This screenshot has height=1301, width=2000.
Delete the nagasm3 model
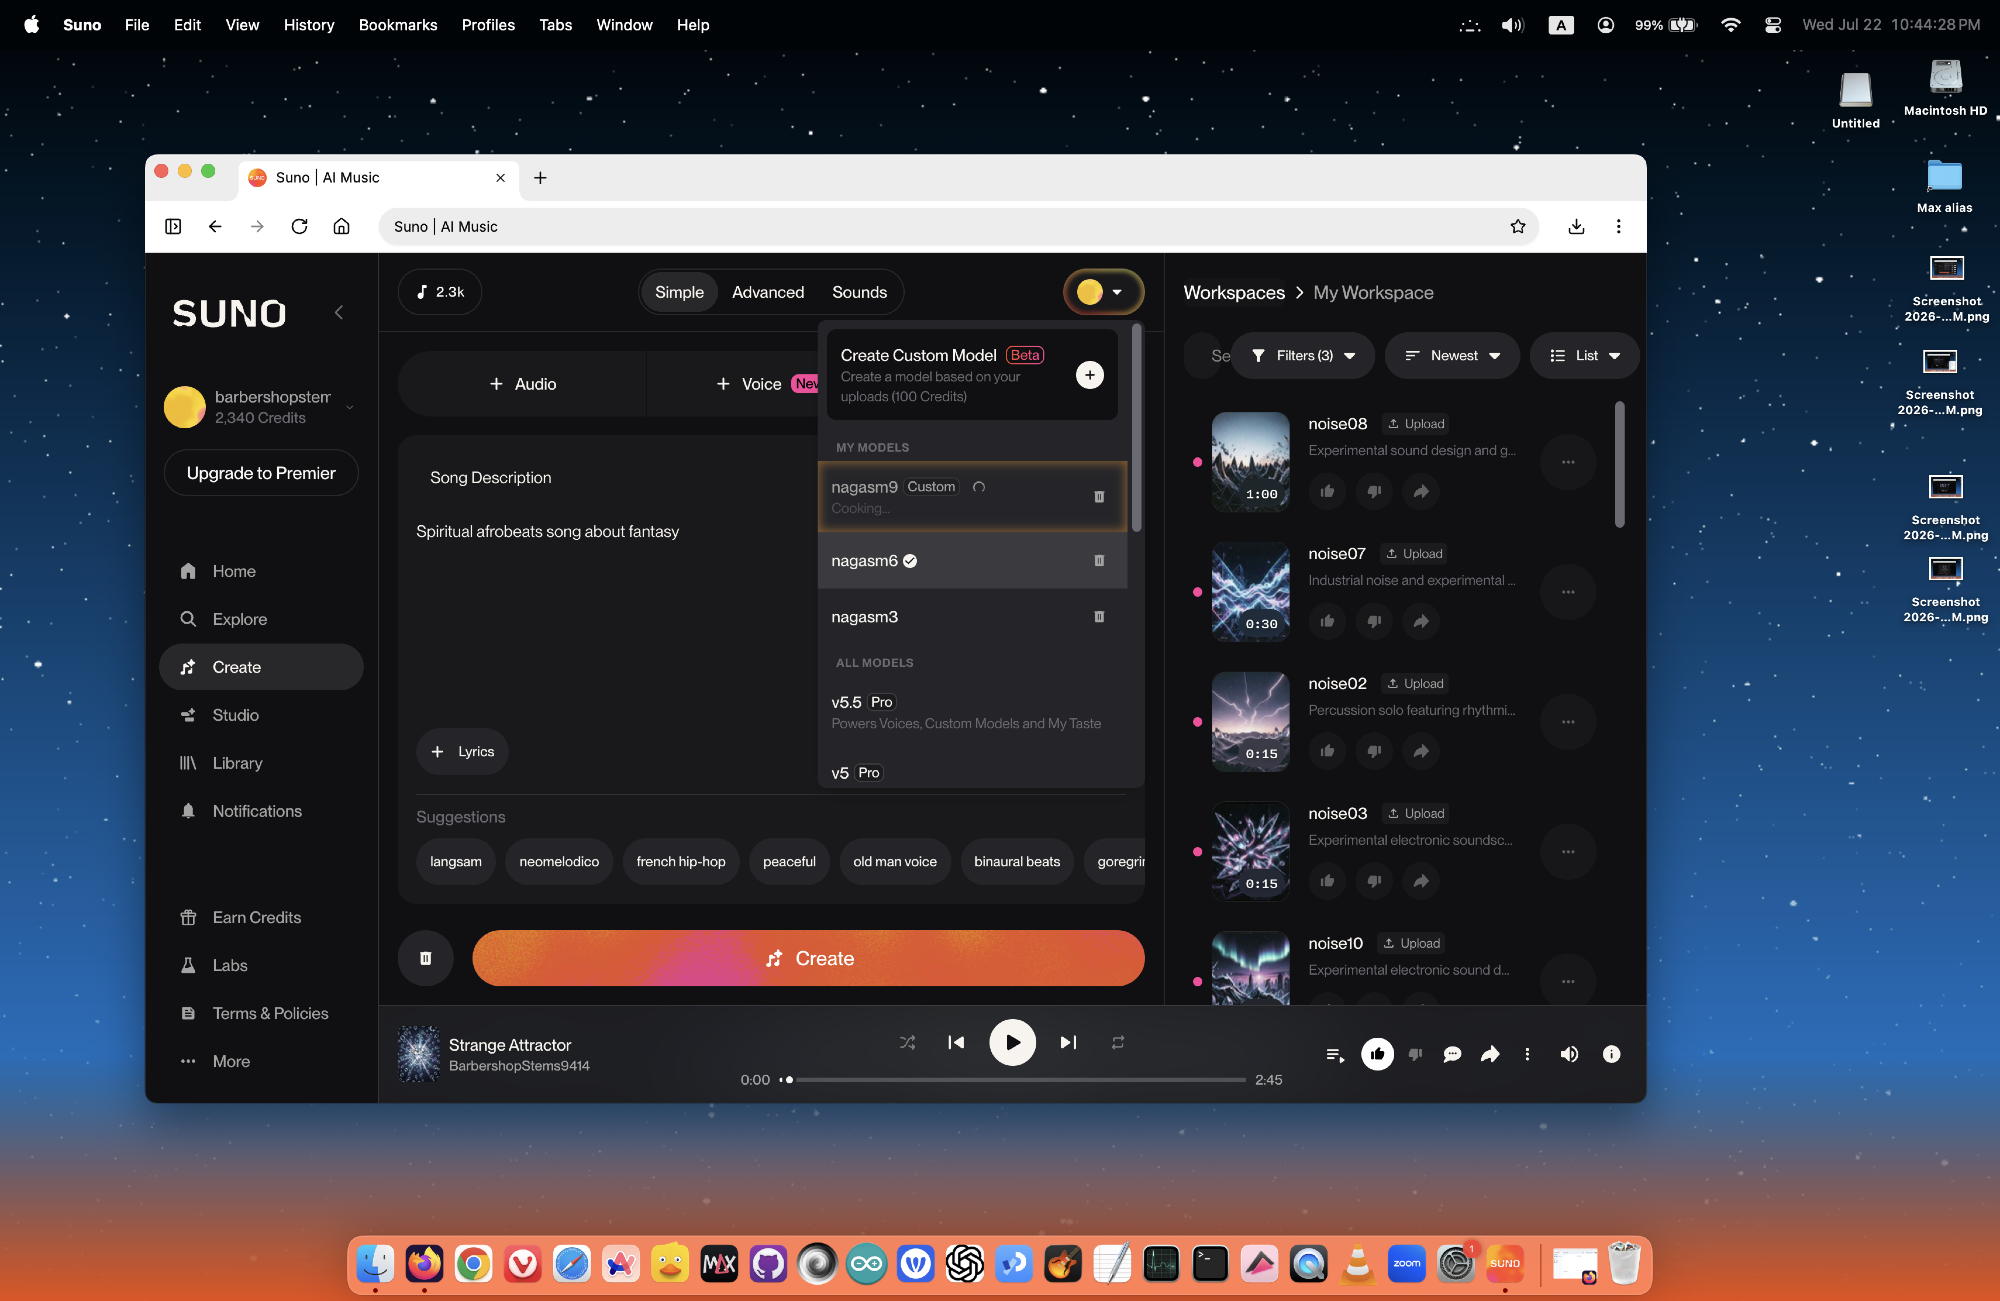[x=1099, y=617]
